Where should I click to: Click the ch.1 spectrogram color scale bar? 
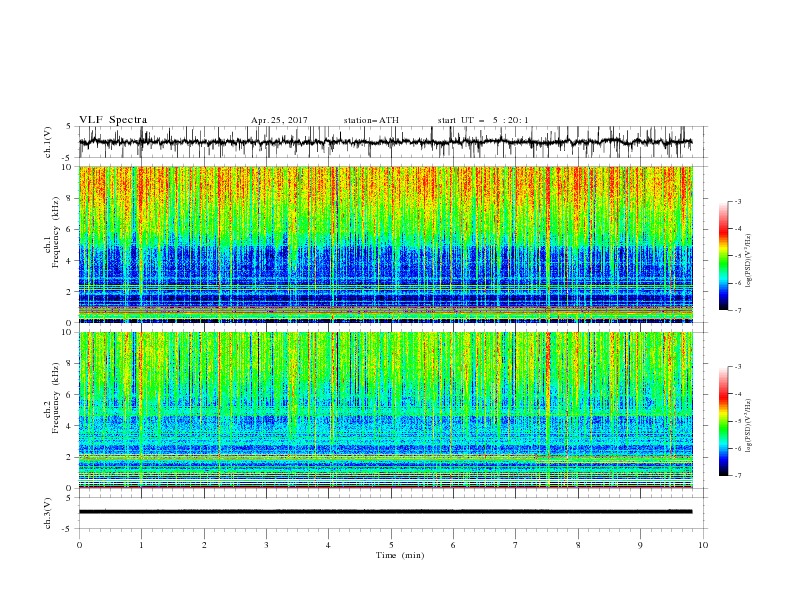(723, 256)
